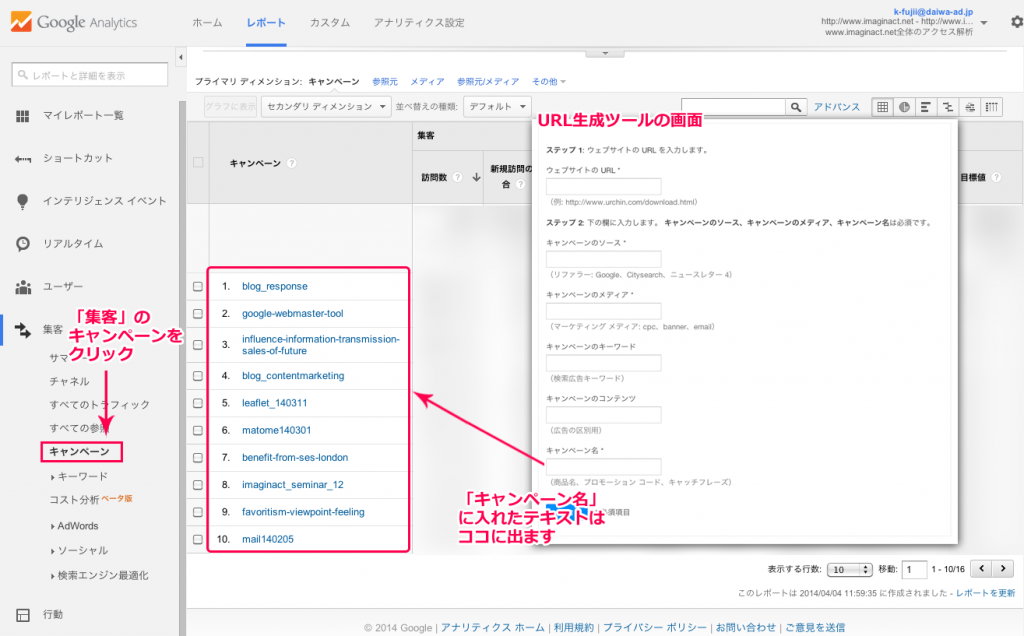Click the レポートを更新 link
This screenshot has height=636, width=1024.
[985, 593]
